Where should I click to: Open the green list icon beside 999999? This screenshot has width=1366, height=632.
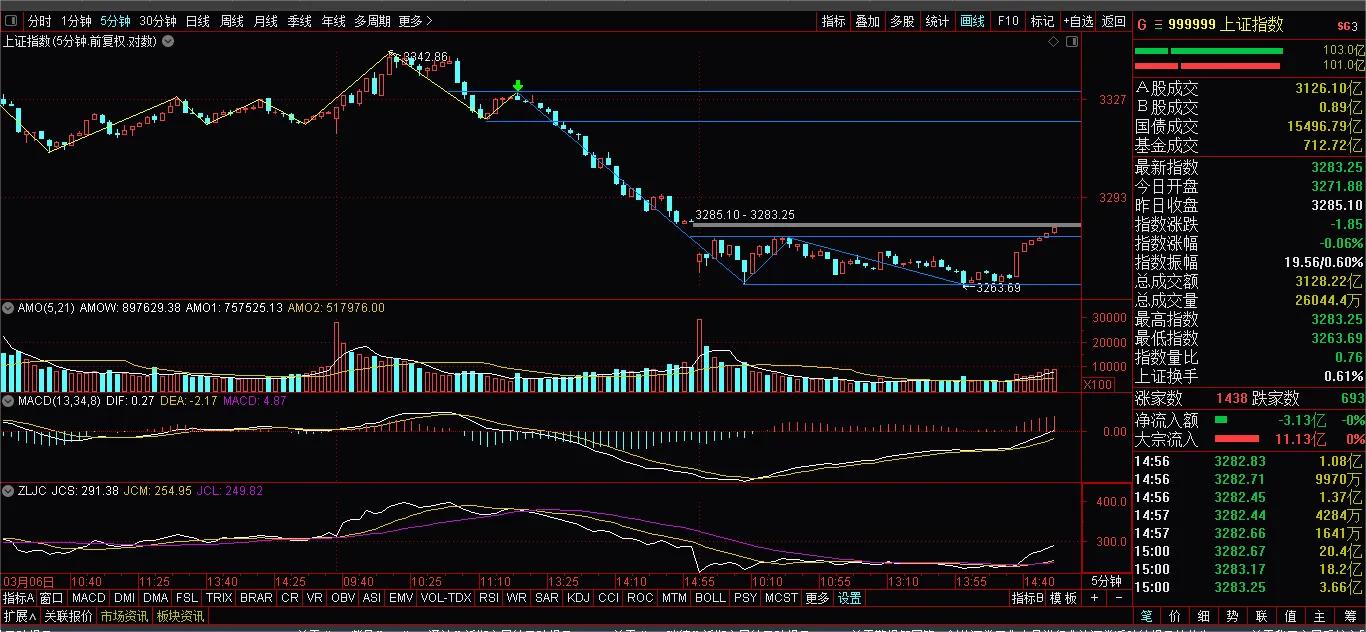[x=1159, y=25]
